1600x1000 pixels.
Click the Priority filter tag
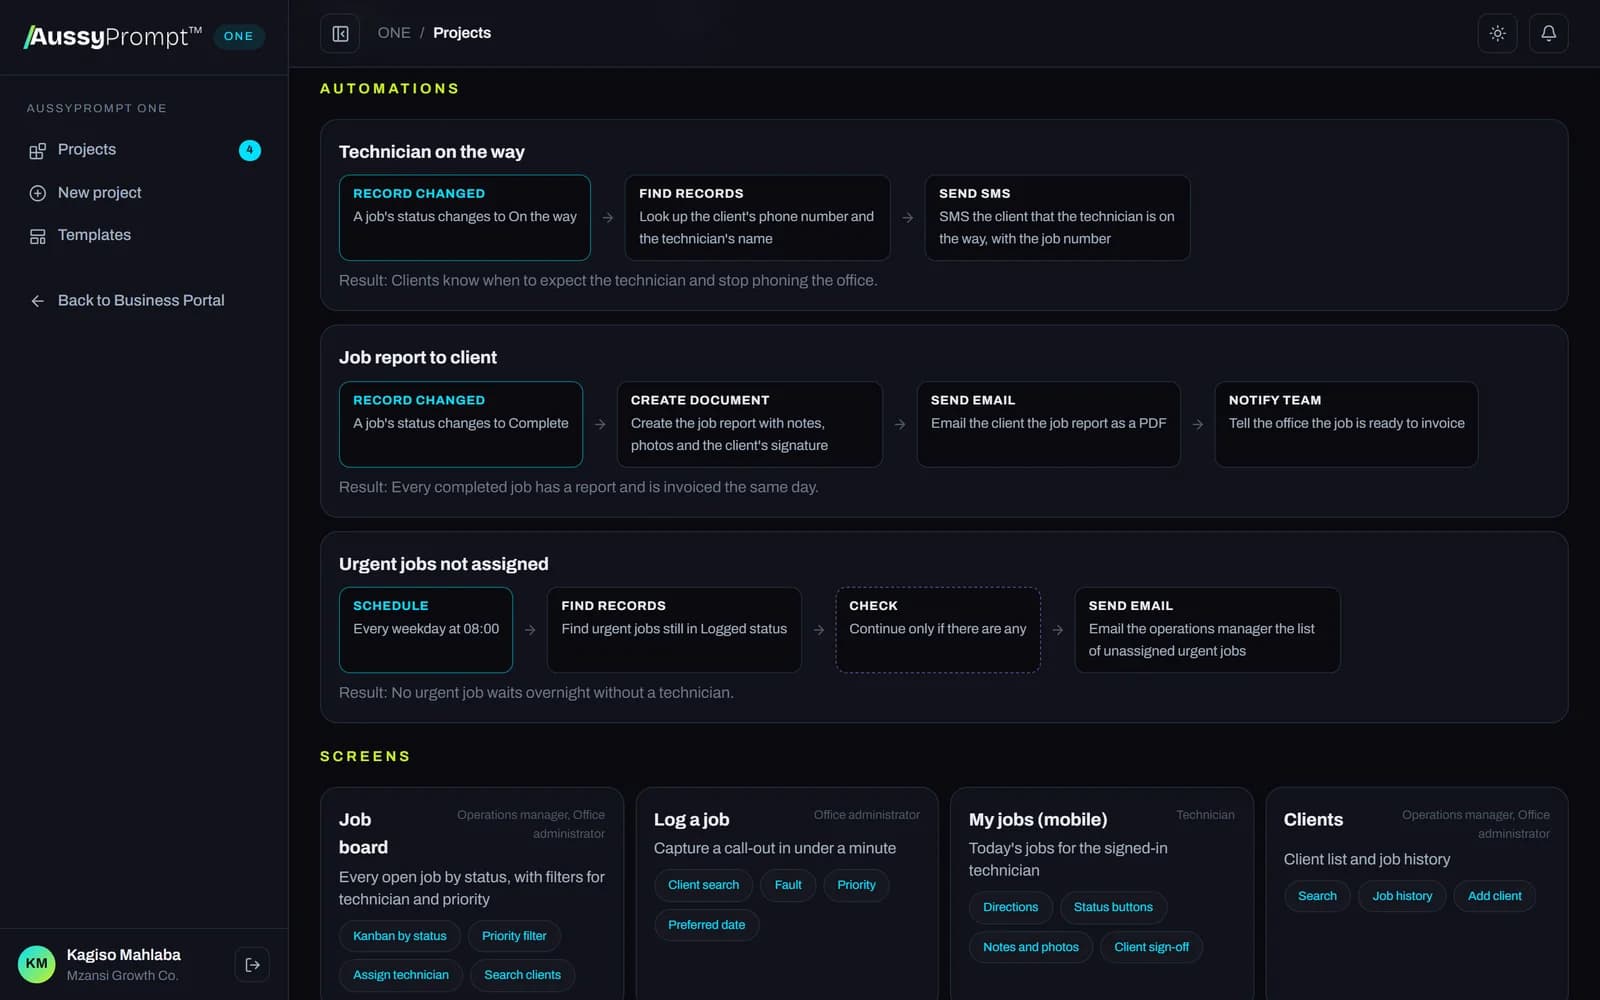[514, 936]
